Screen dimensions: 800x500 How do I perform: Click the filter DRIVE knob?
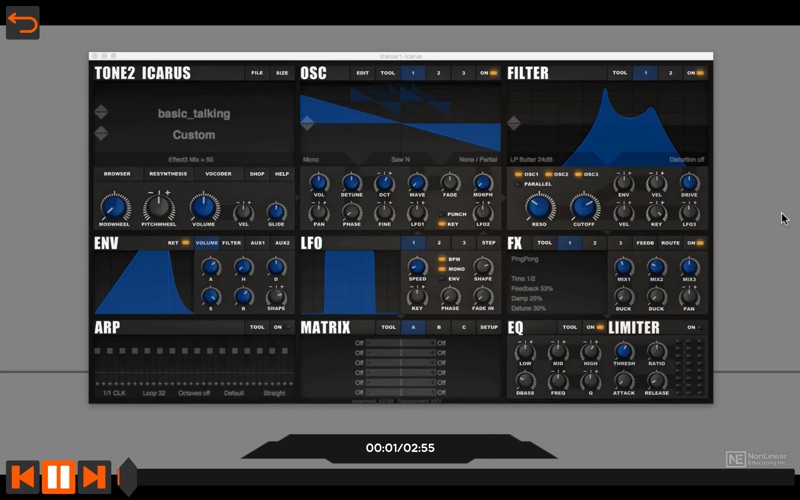689,182
